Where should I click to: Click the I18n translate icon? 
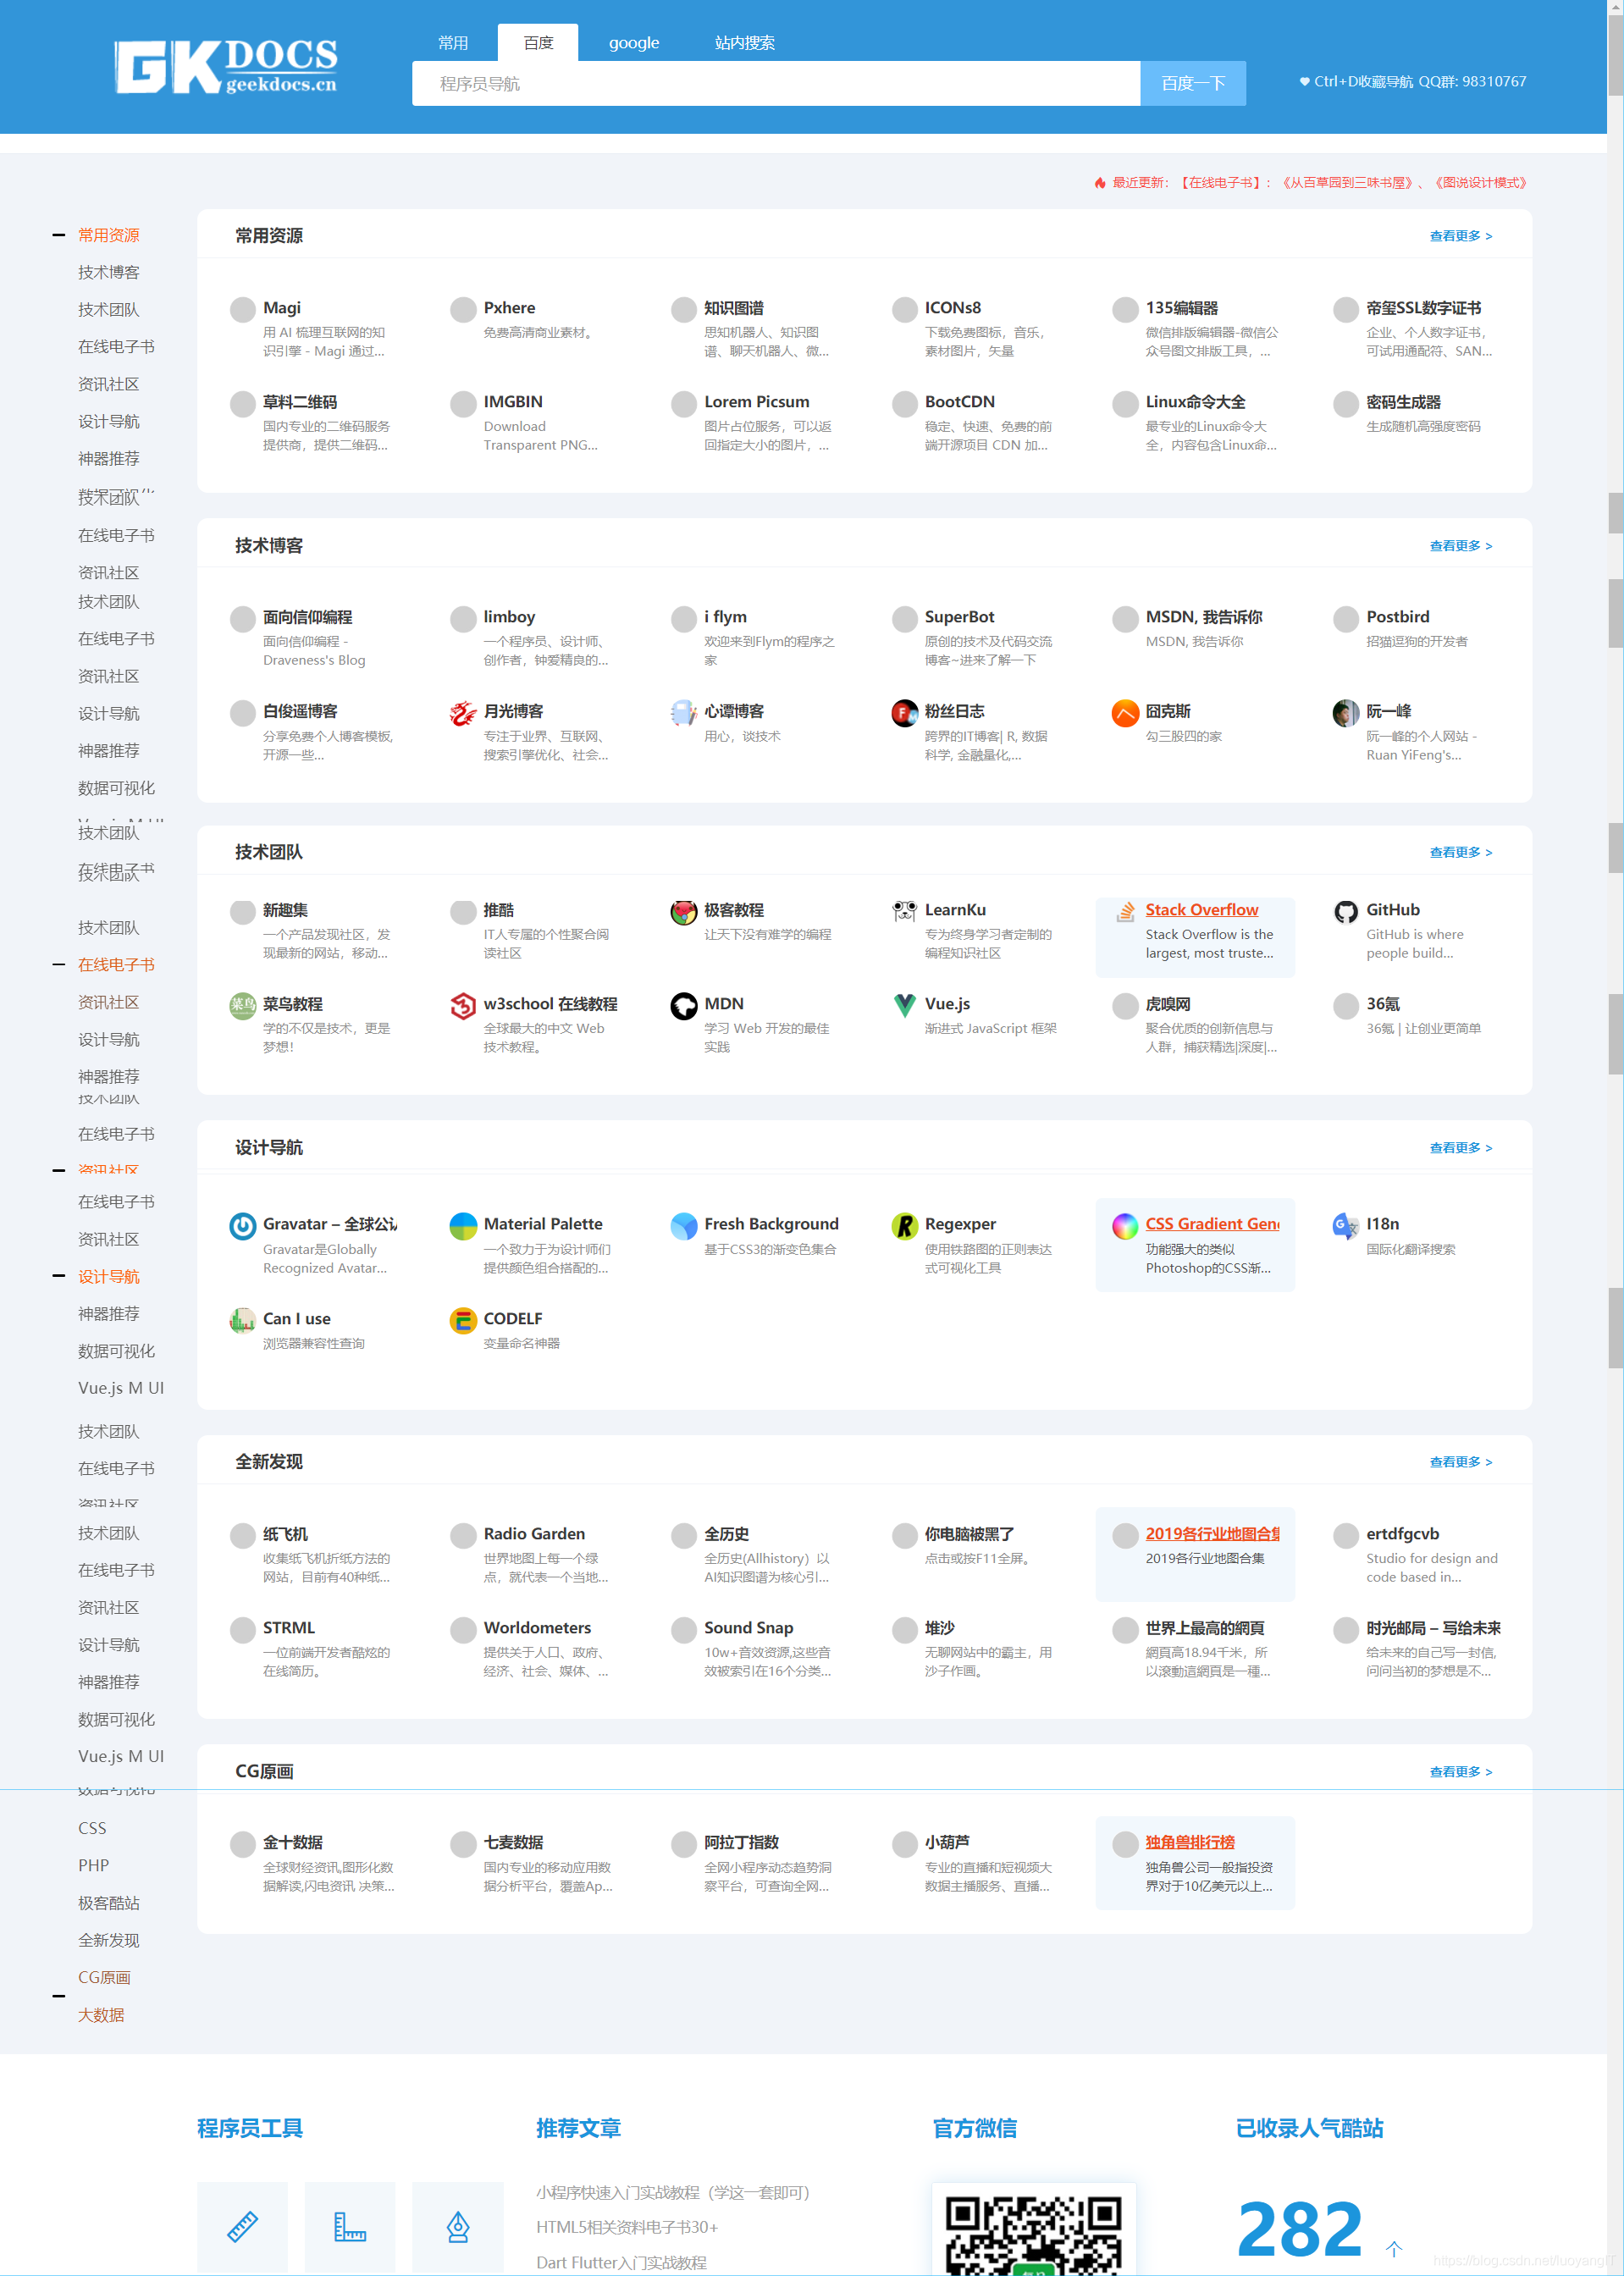[1346, 1226]
